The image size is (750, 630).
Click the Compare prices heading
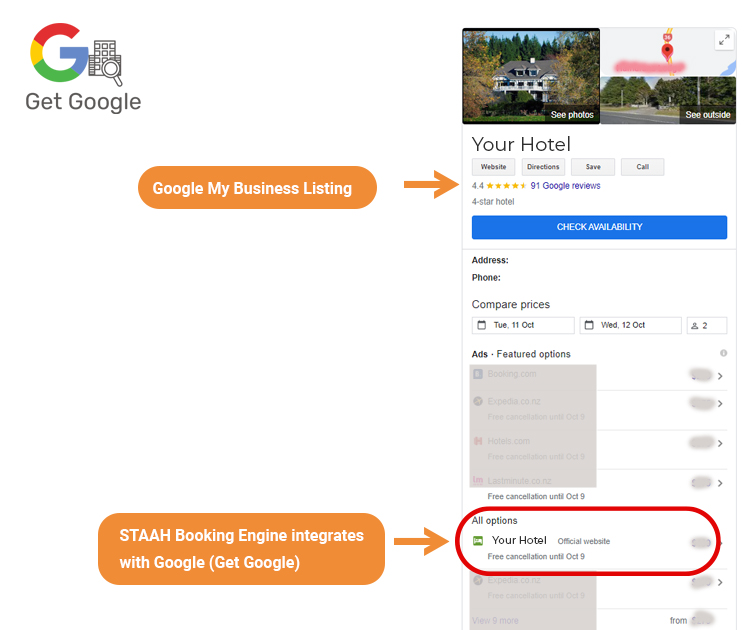pyautogui.click(x=510, y=304)
